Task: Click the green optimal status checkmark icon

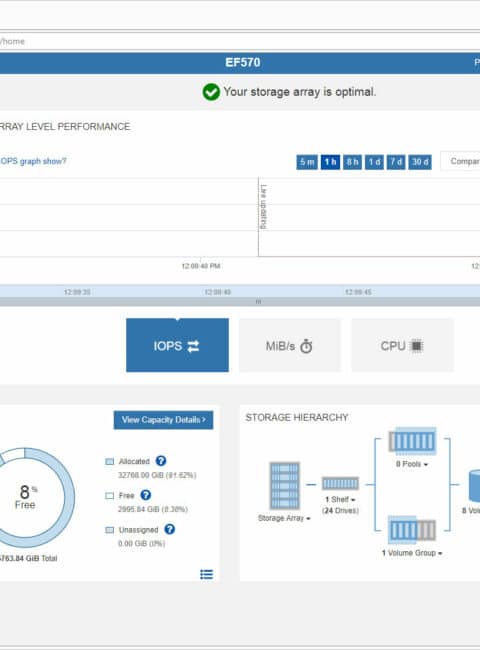Action: [211, 92]
